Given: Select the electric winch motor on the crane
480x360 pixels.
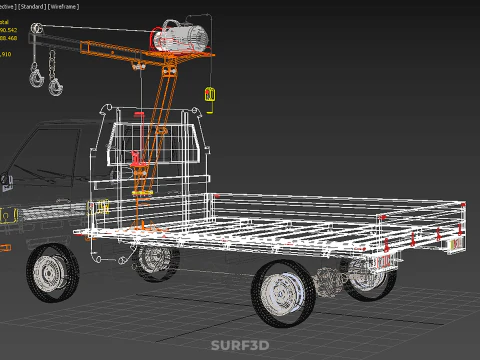Looking at the screenshot, I should (182, 36).
